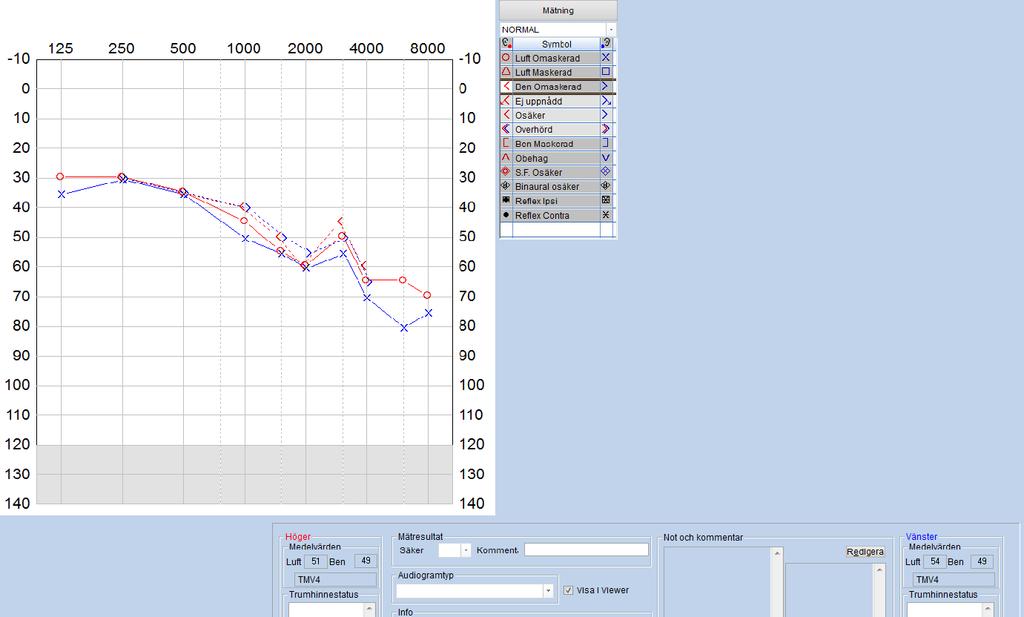Select the red S.F. Osäker symbol

pos(505,172)
